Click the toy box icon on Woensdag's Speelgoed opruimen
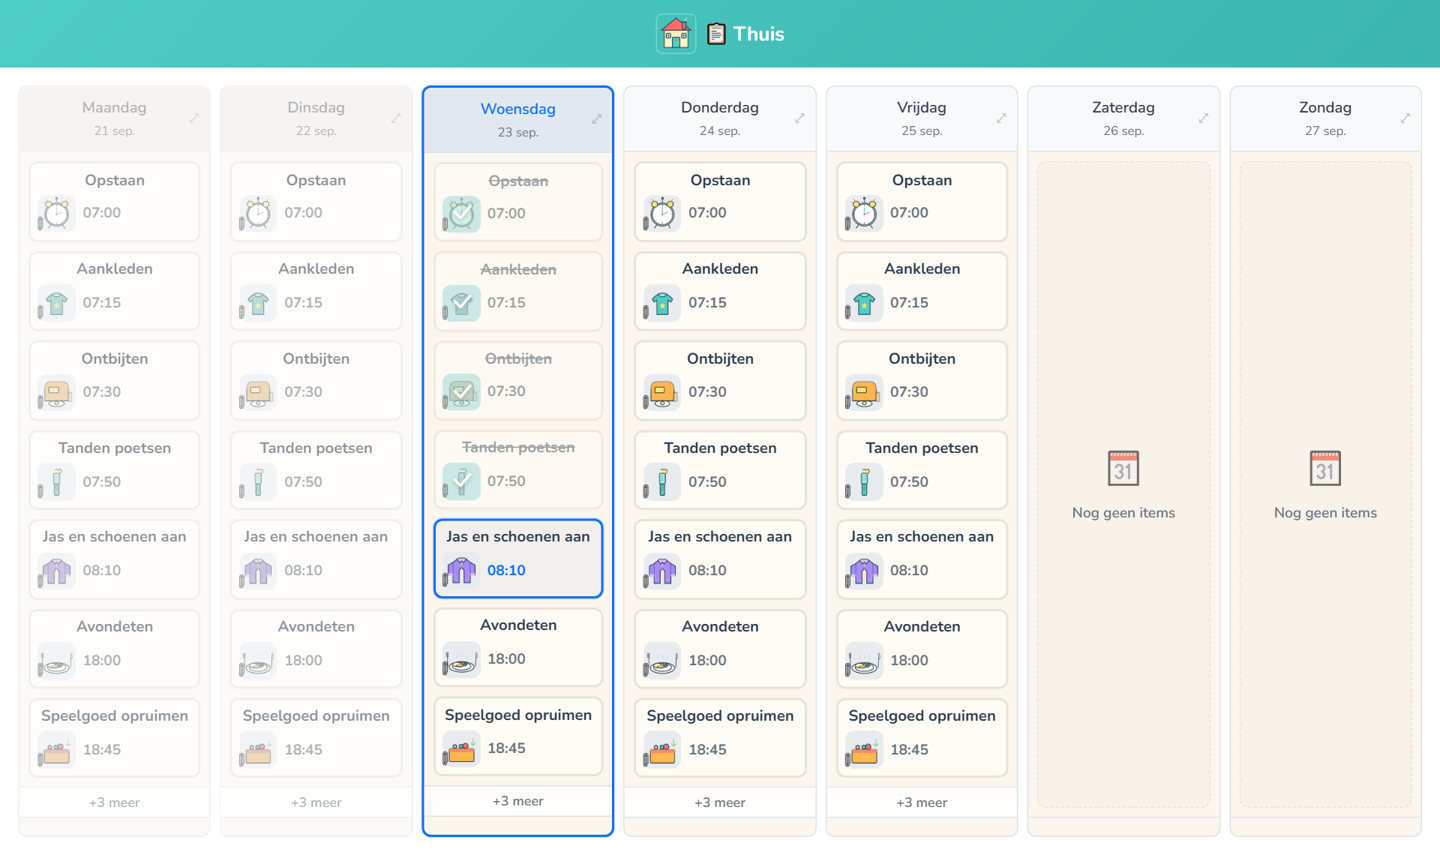This screenshot has height=855, width=1440. coord(461,748)
